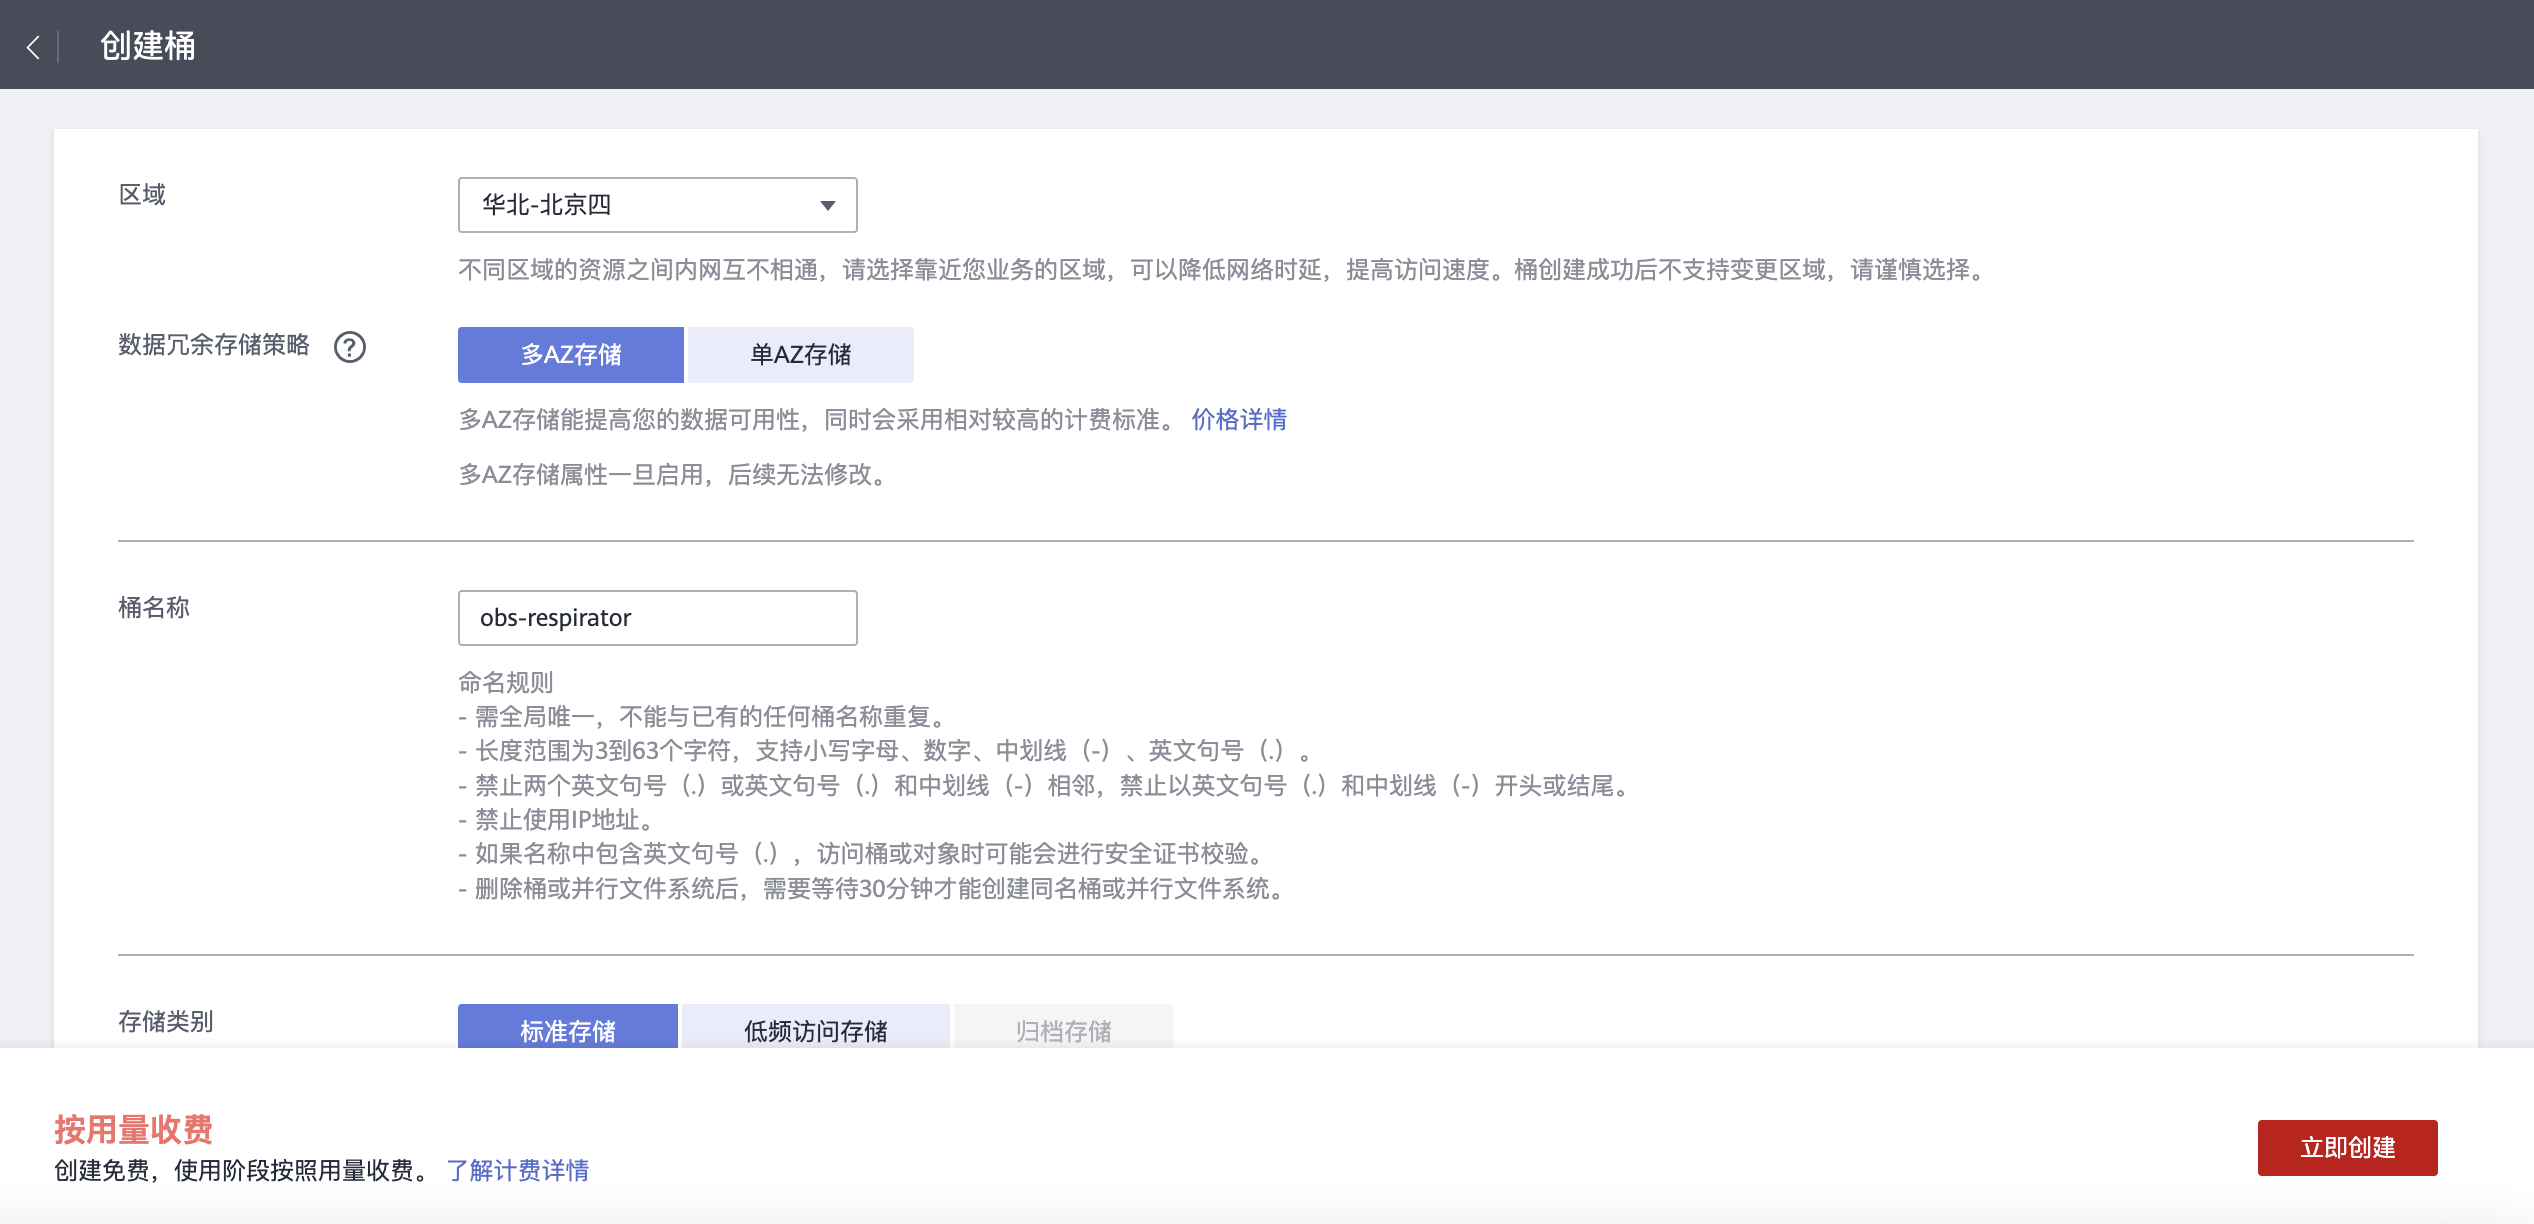Click the 创建桶 page title
2534x1224 pixels.
click(147, 46)
